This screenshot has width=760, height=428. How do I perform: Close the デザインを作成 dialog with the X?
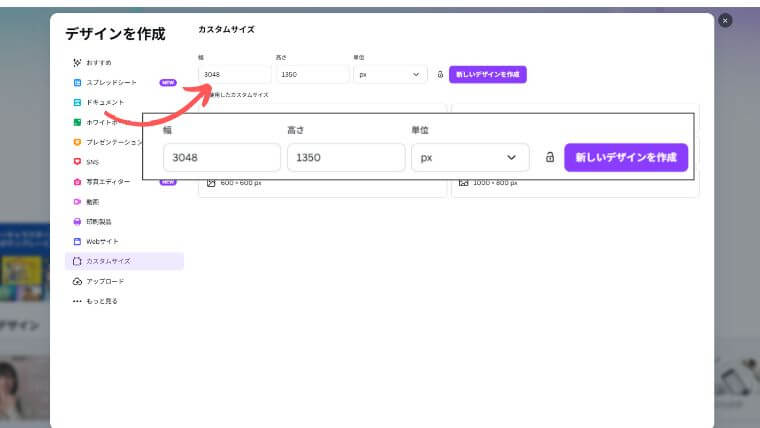click(x=725, y=21)
